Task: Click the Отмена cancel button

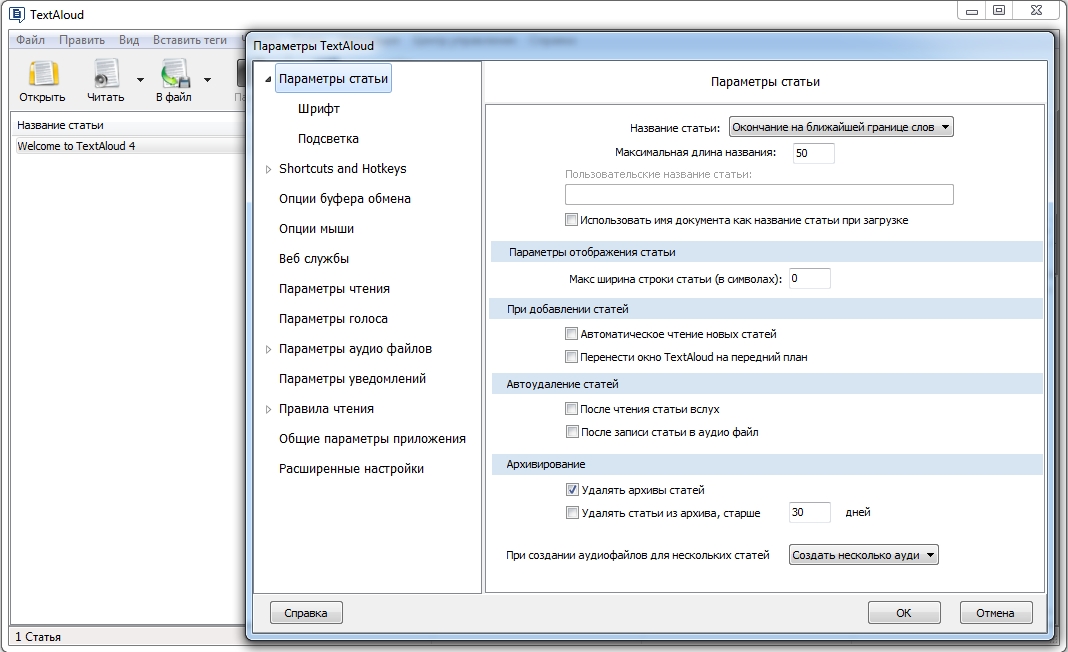Action: [x=995, y=612]
